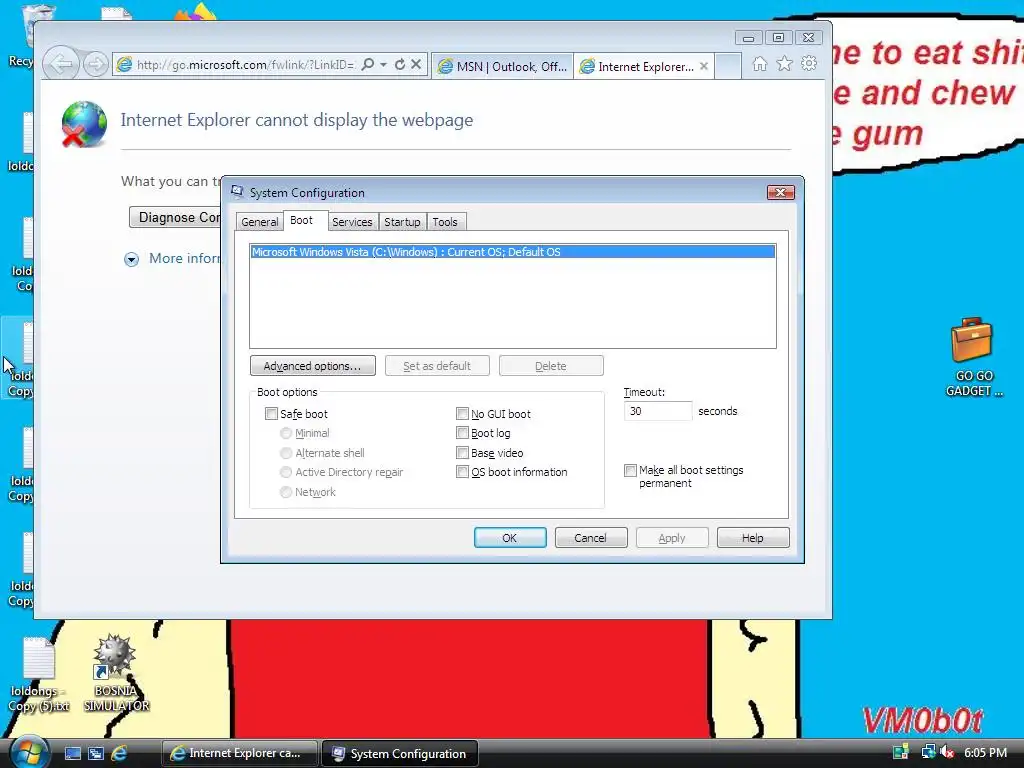Open Help in System Configuration
This screenshot has height=768, width=1024.
[753, 537]
